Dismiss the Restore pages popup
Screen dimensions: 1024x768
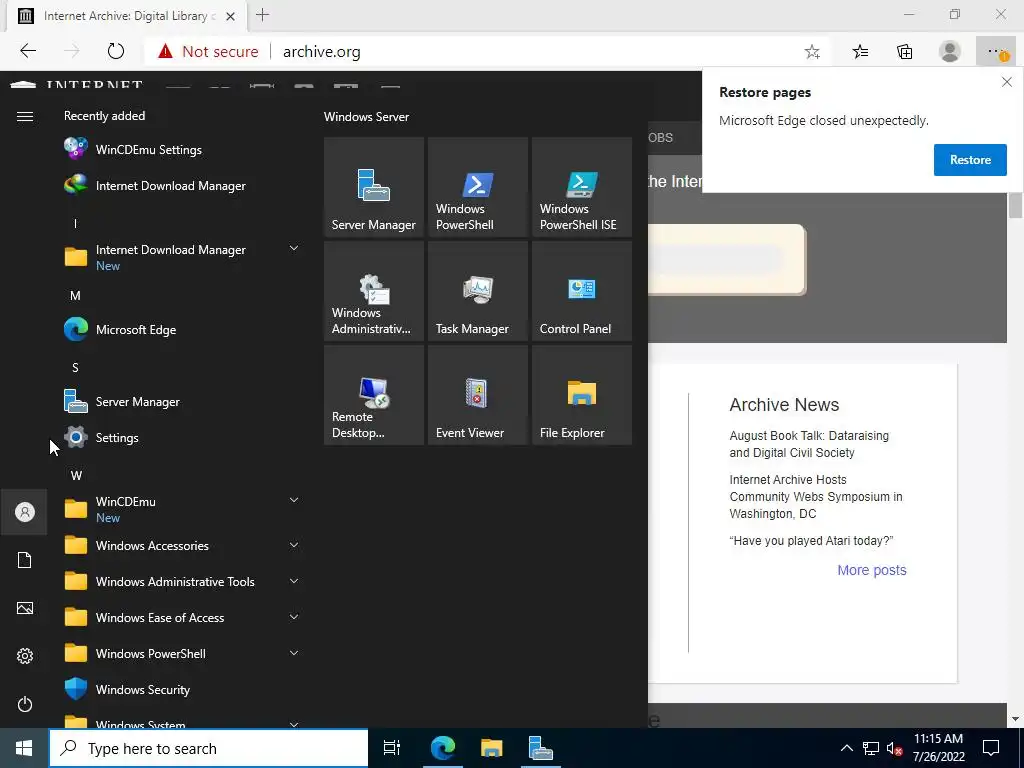pyautogui.click(x=1006, y=82)
